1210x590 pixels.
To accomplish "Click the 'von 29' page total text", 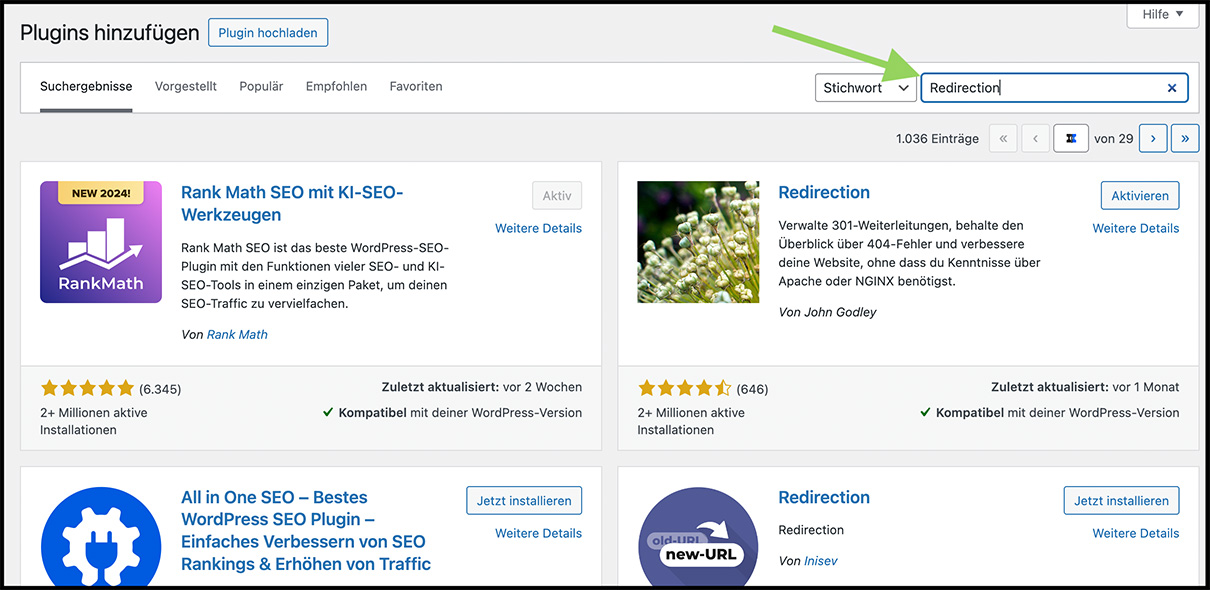I will (1114, 139).
